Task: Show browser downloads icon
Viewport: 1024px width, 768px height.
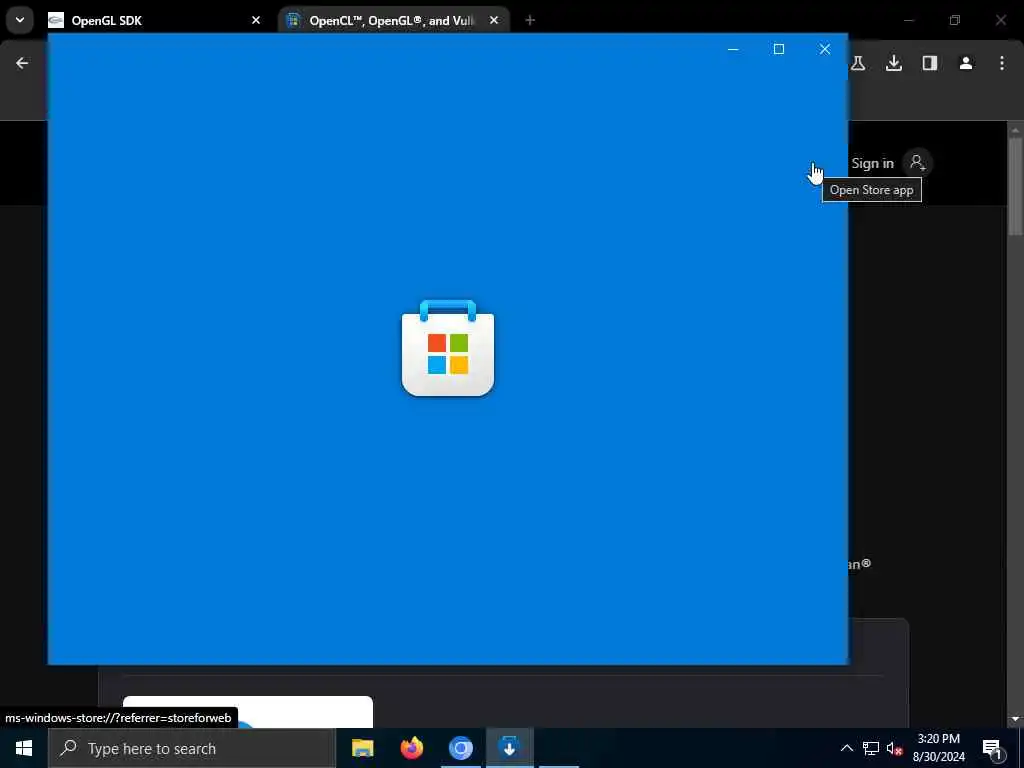Action: 894,63
